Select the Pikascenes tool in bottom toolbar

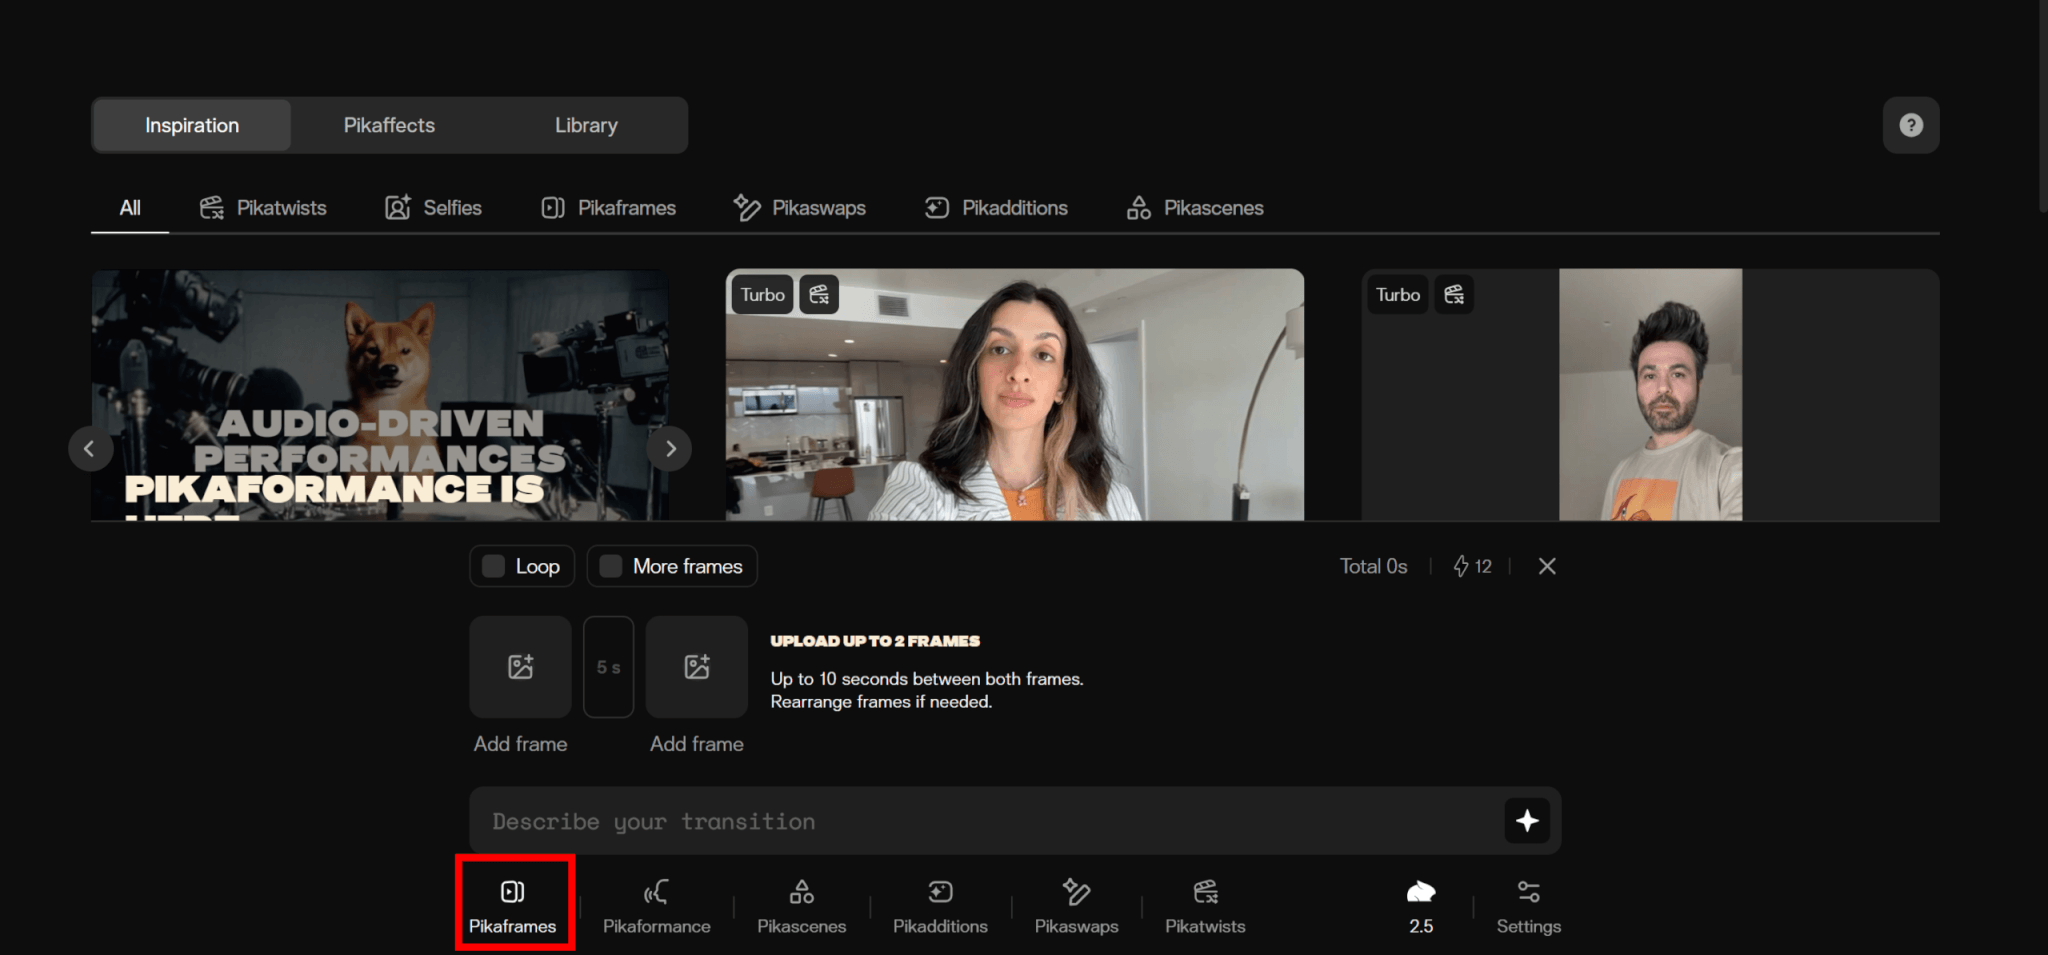click(801, 906)
